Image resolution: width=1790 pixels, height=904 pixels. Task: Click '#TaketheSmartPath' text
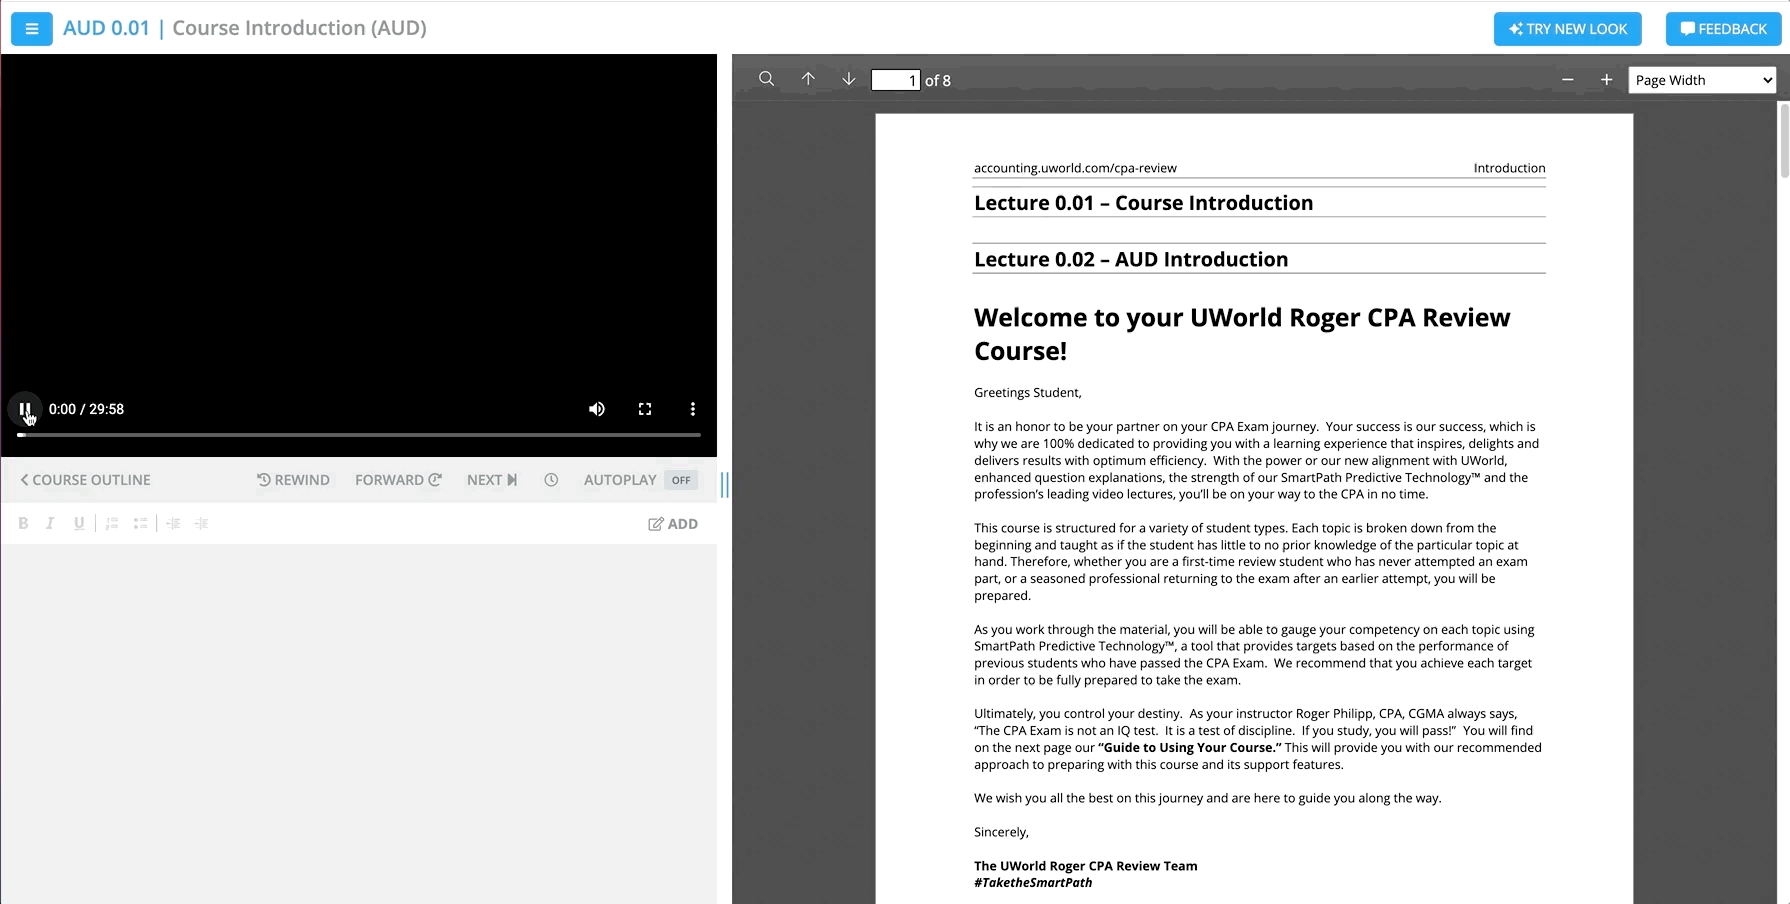pyautogui.click(x=1033, y=883)
